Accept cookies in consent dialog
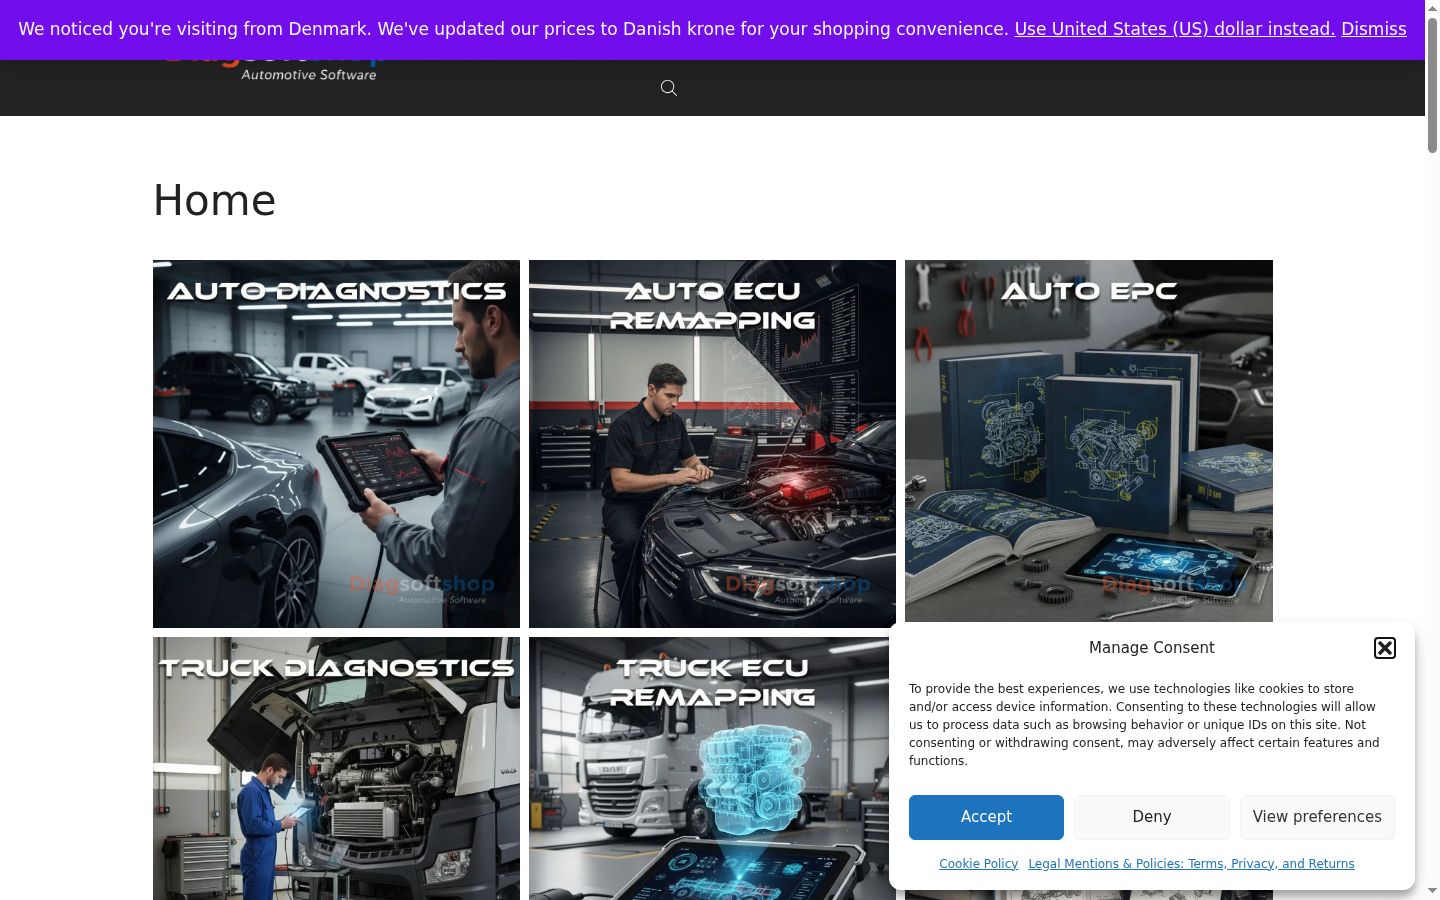Image resolution: width=1440 pixels, height=900 pixels. click(986, 817)
